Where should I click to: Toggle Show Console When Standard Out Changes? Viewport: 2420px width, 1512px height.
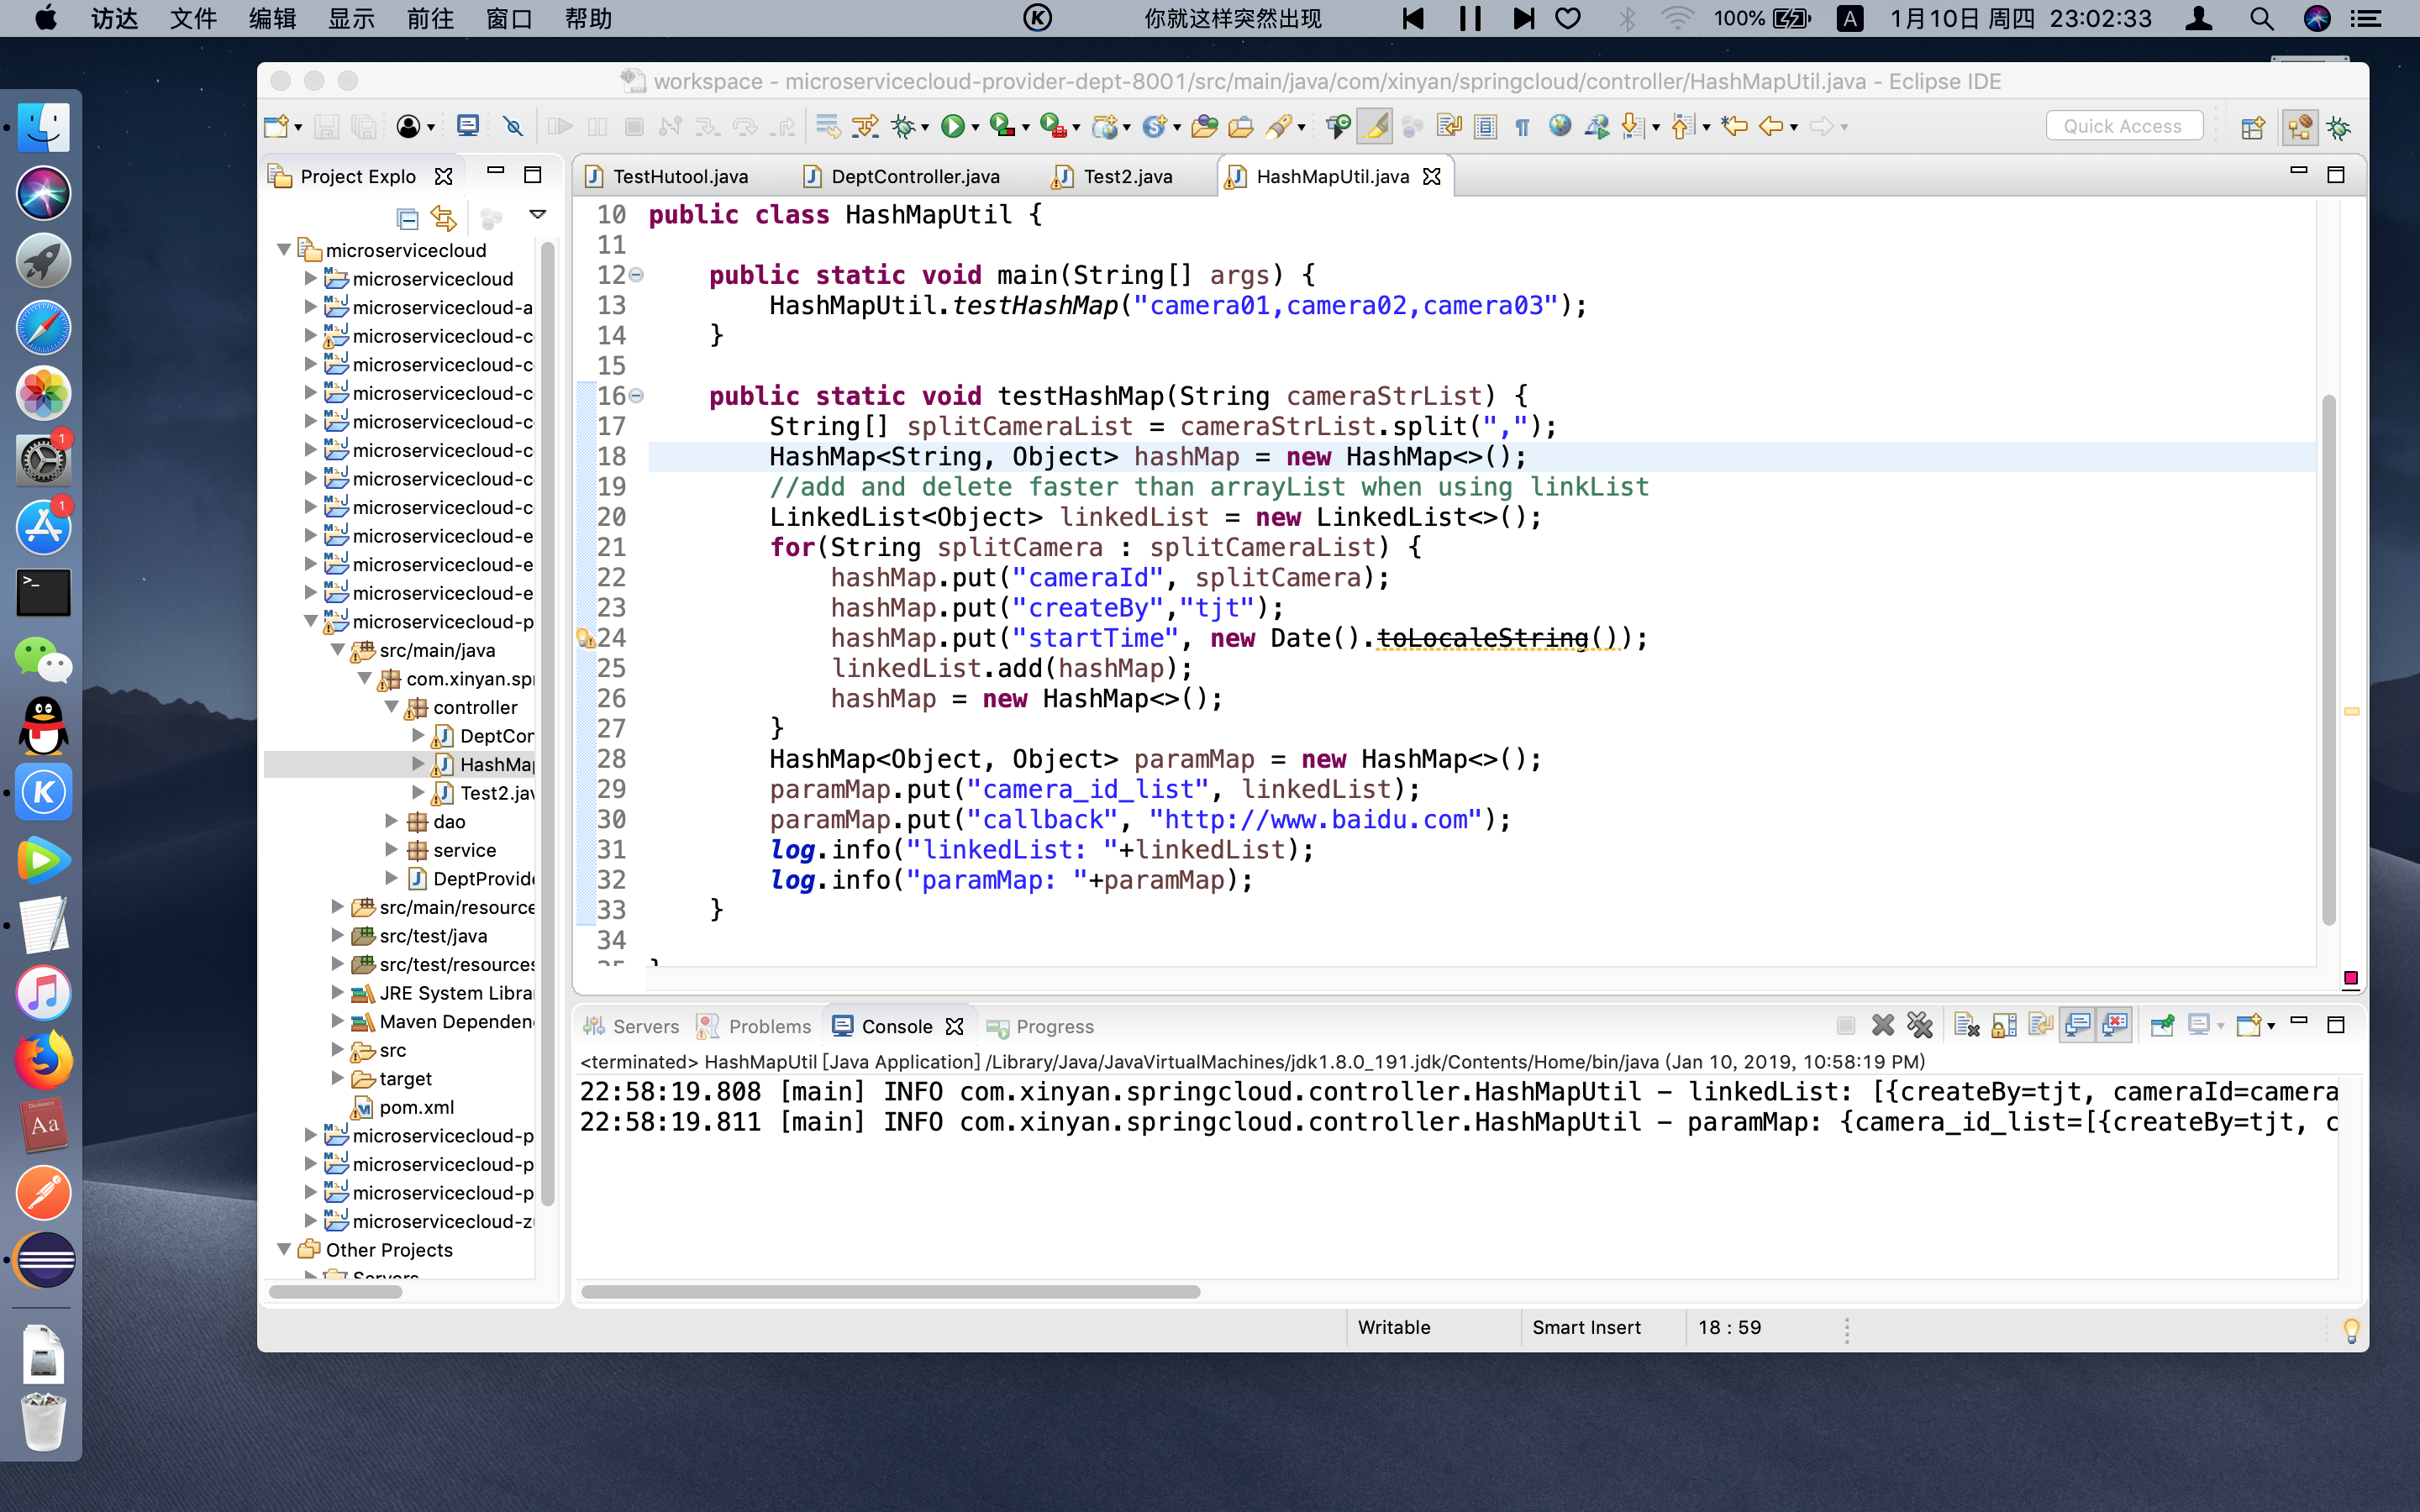(x=2078, y=1025)
